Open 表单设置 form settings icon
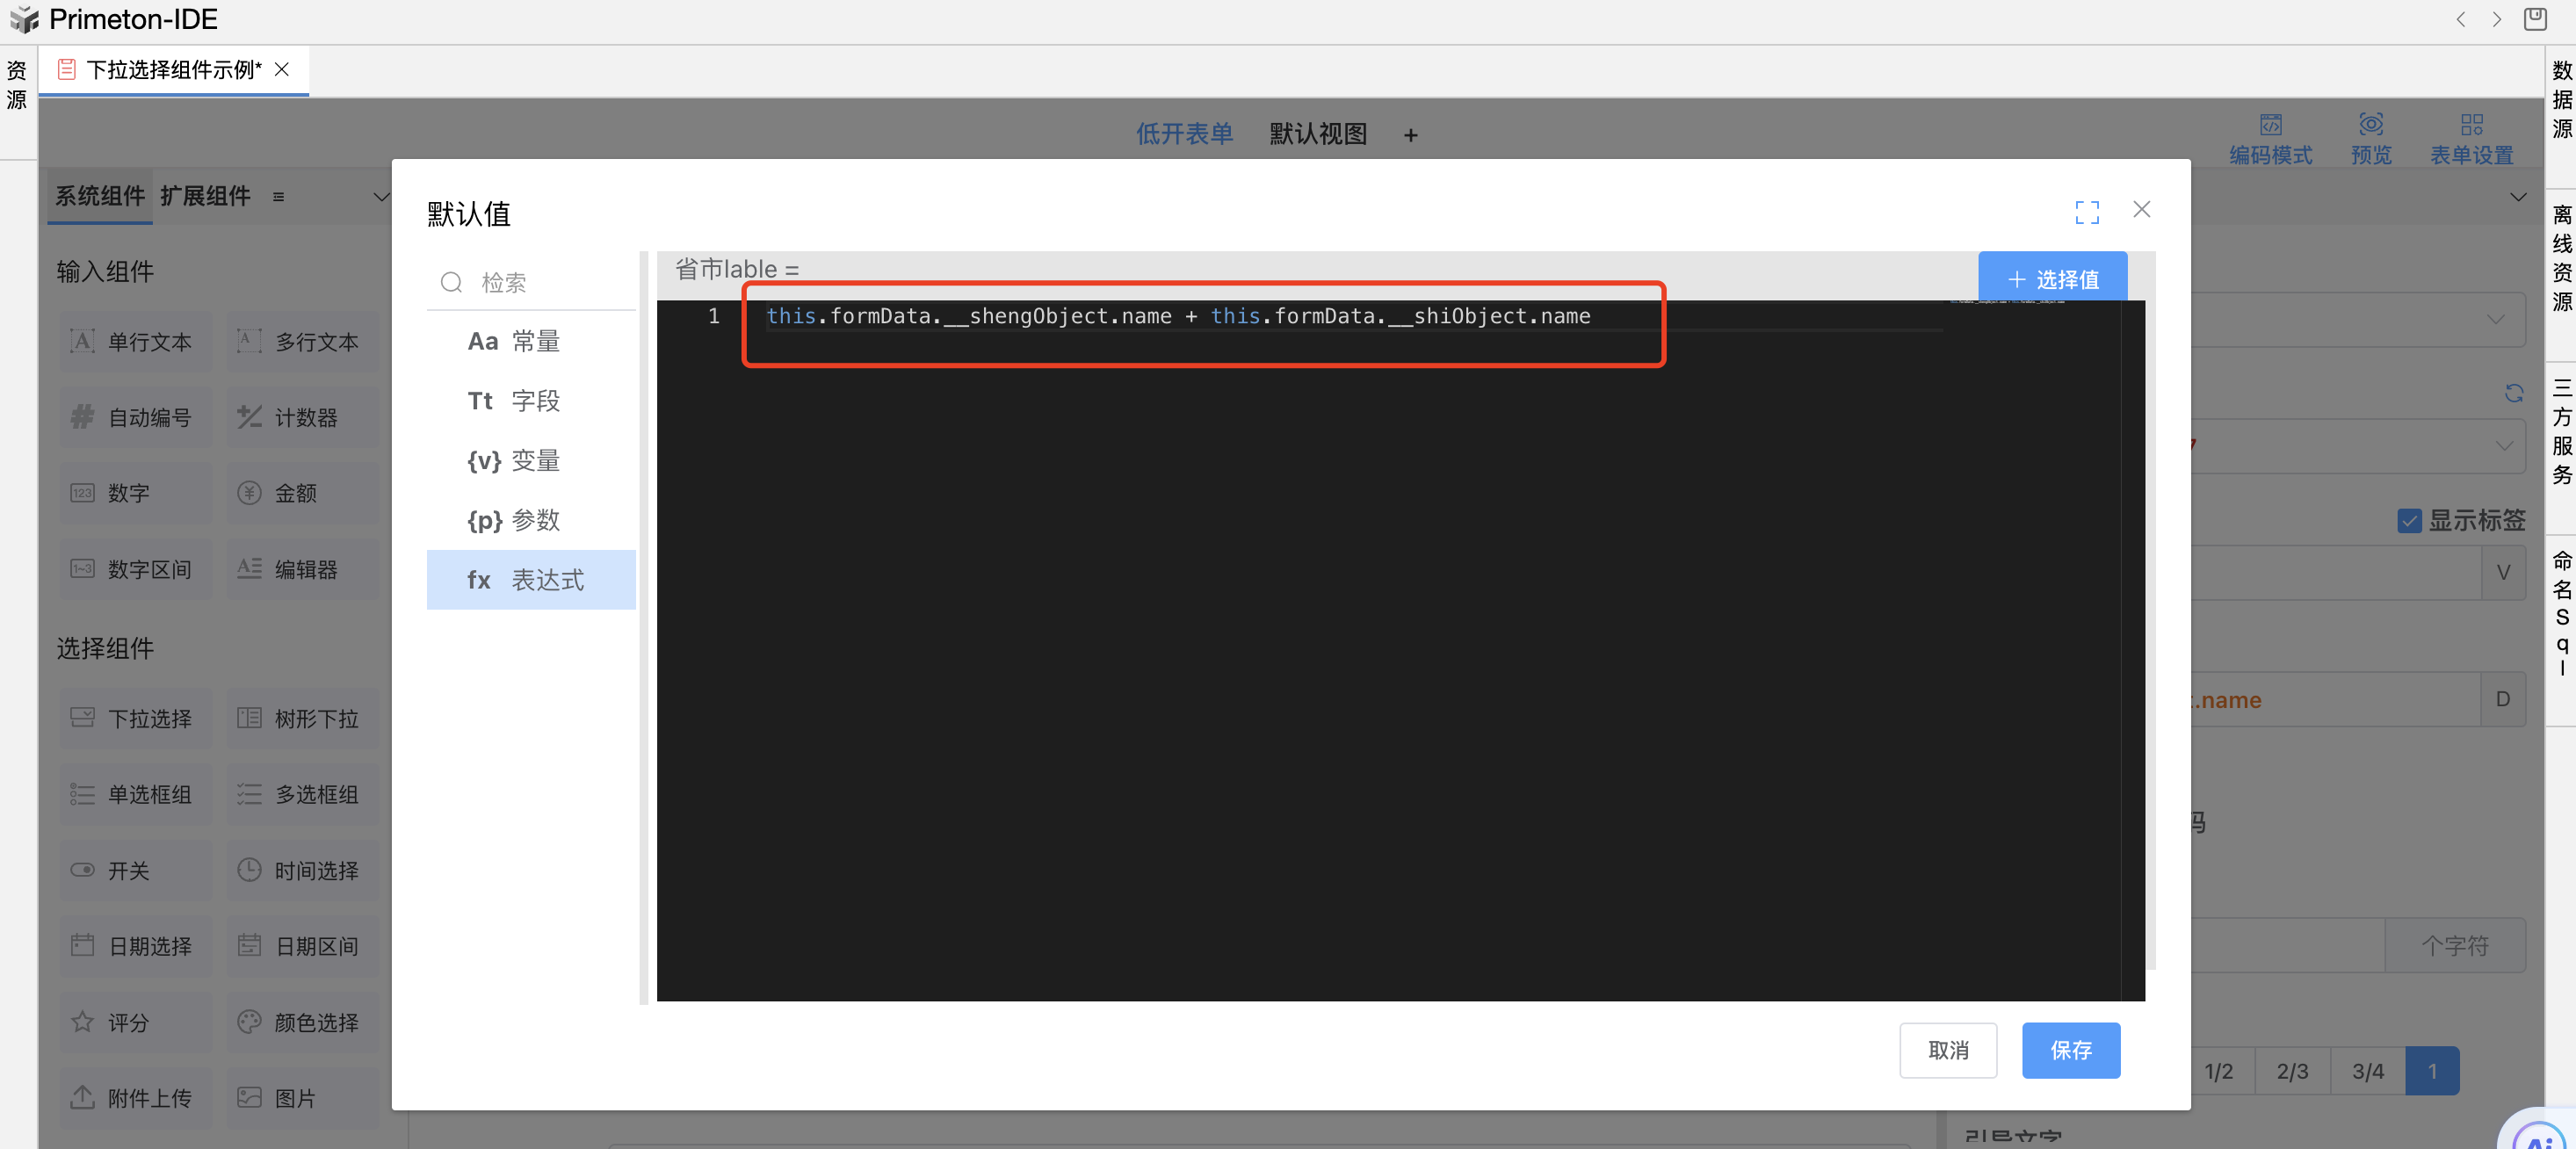The width and height of the screenshot is (2576, 1149). click(x=2471, y=126)
